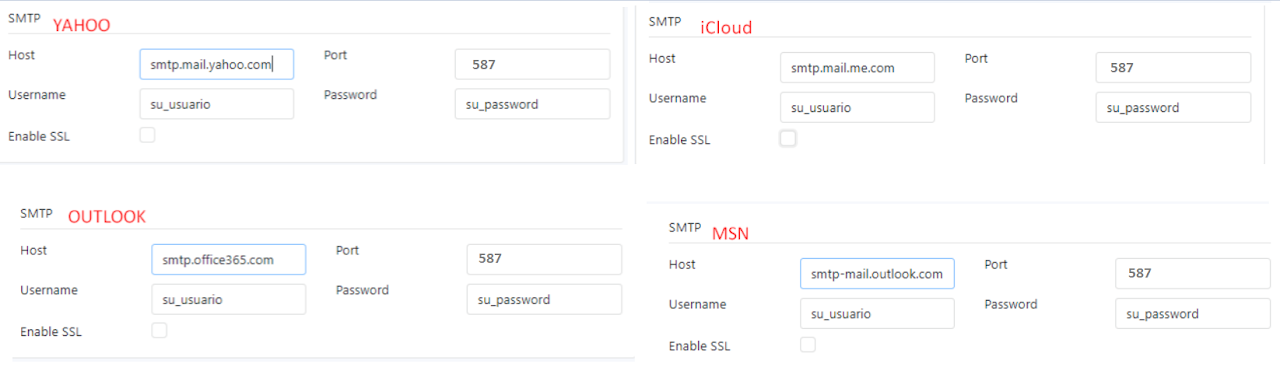Tick Enable SSL in iCloud SMTP panel
Image resolution: width=1280 pixels, height=371 pixels.
tap(788, 139)
